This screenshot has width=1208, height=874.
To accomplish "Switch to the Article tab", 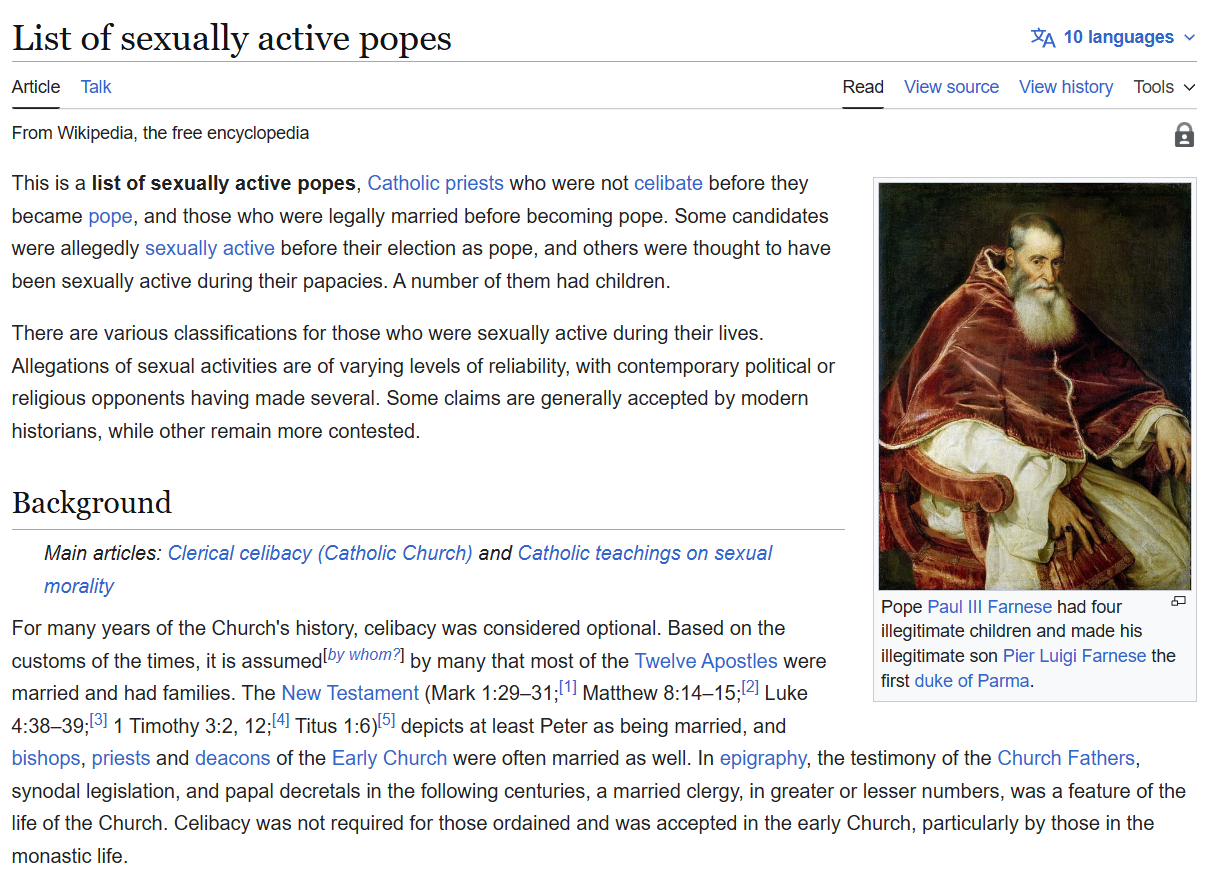I will pyautogui.click(x=36, y=87).
